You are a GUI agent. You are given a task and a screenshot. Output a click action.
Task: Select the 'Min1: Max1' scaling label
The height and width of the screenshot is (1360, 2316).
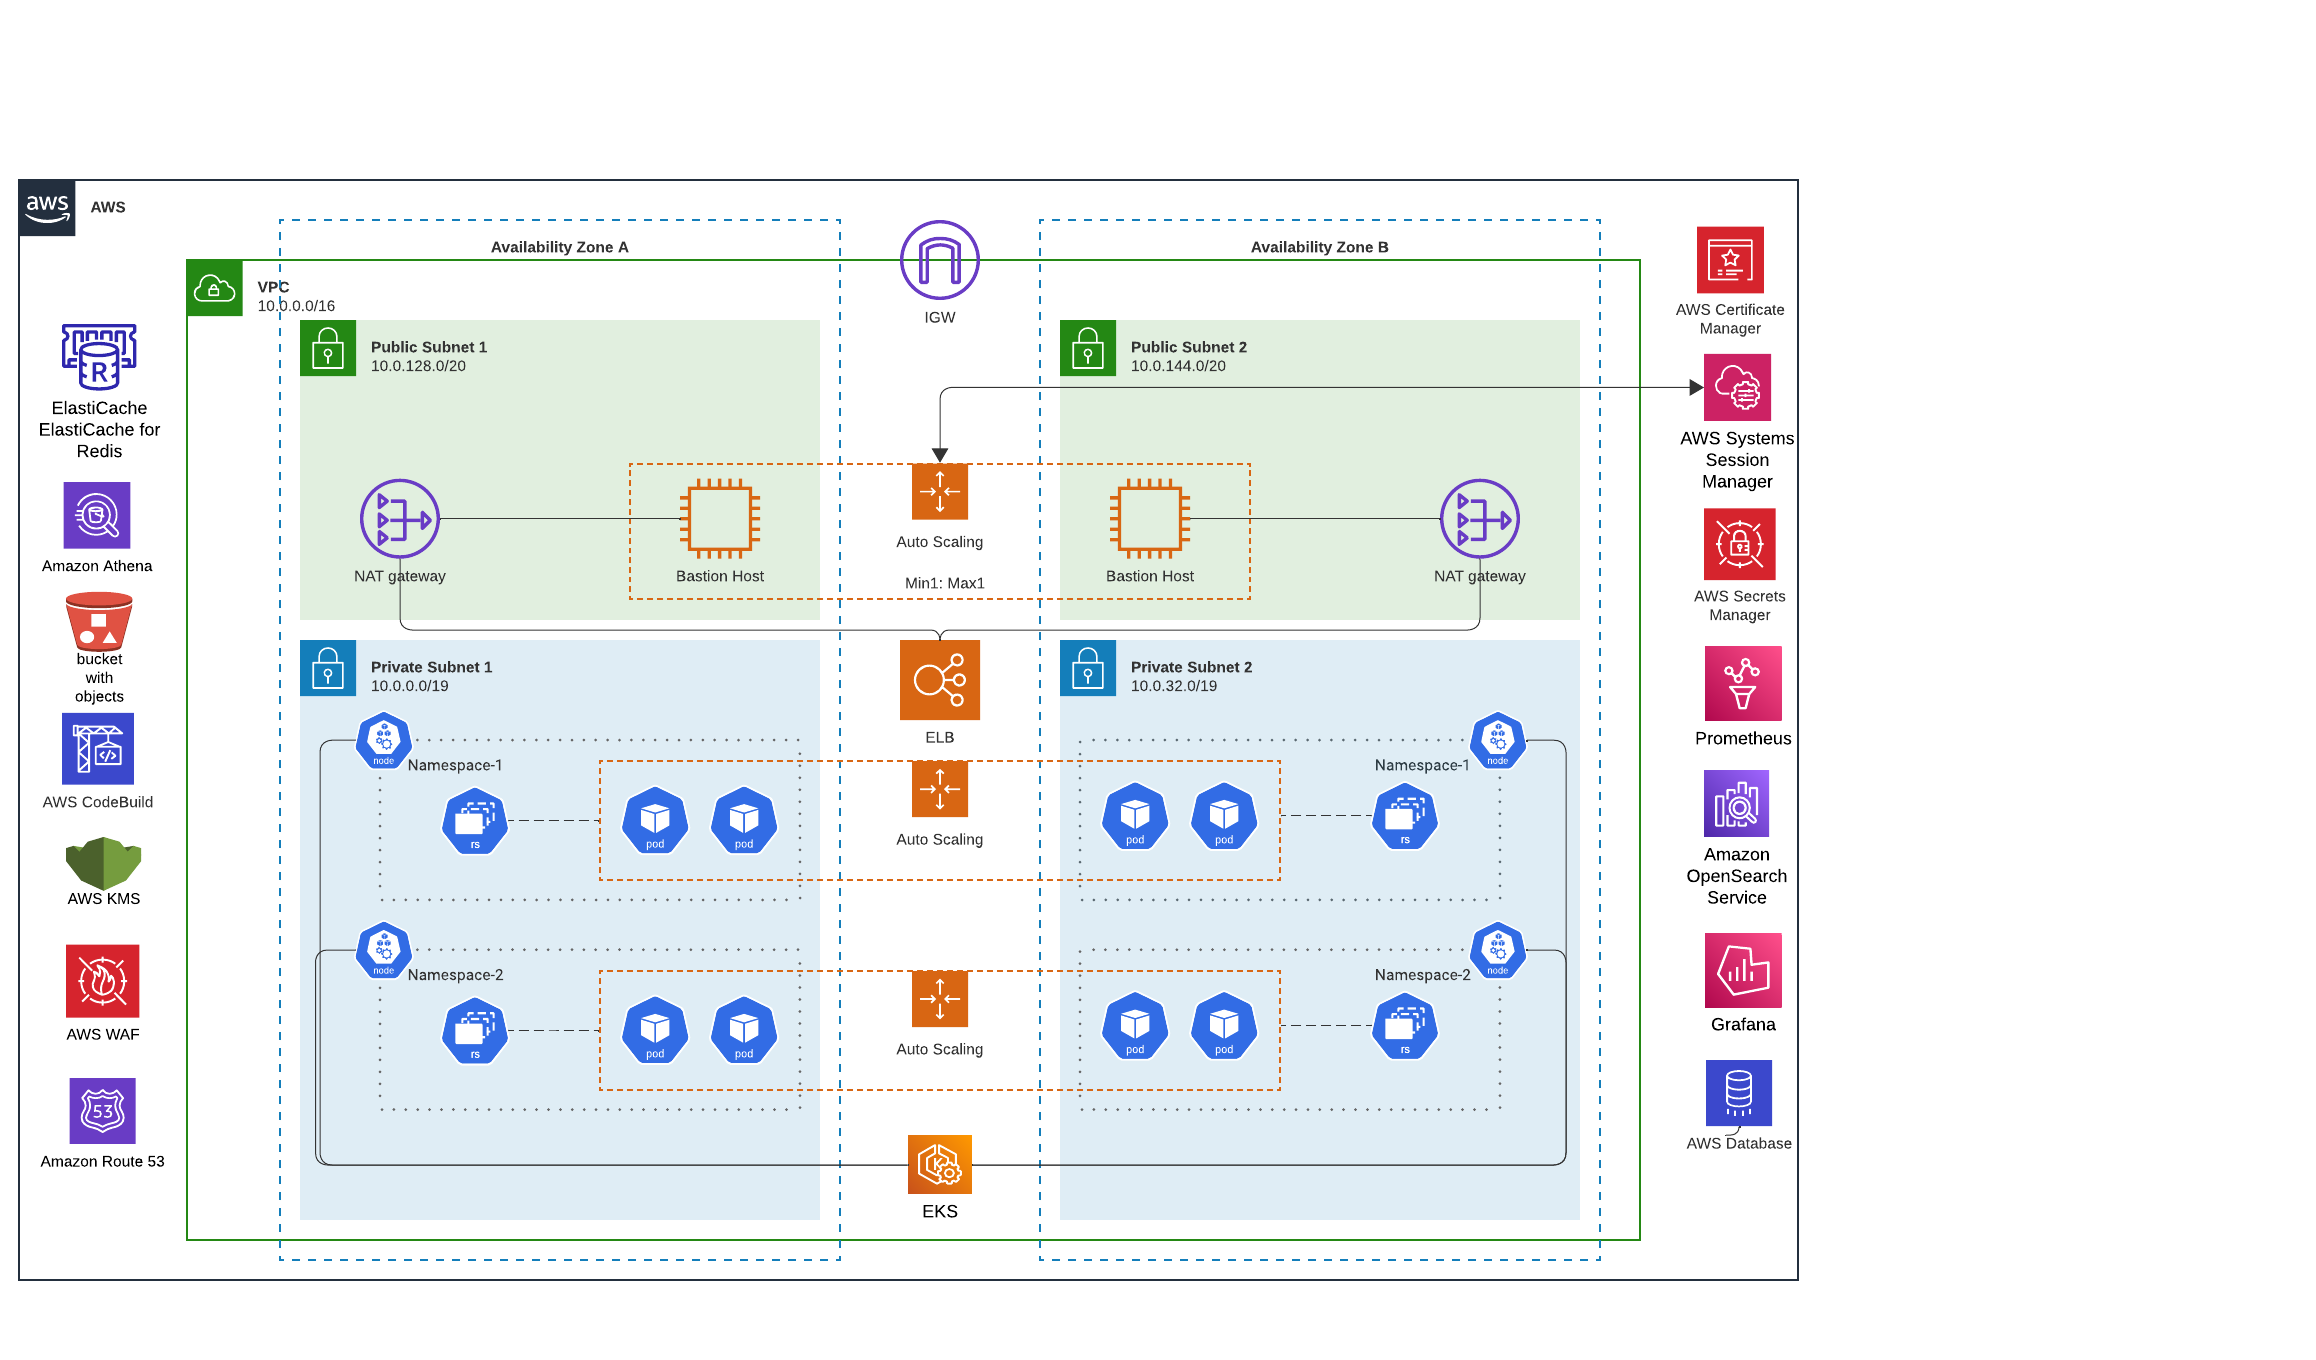click(945, 583)
